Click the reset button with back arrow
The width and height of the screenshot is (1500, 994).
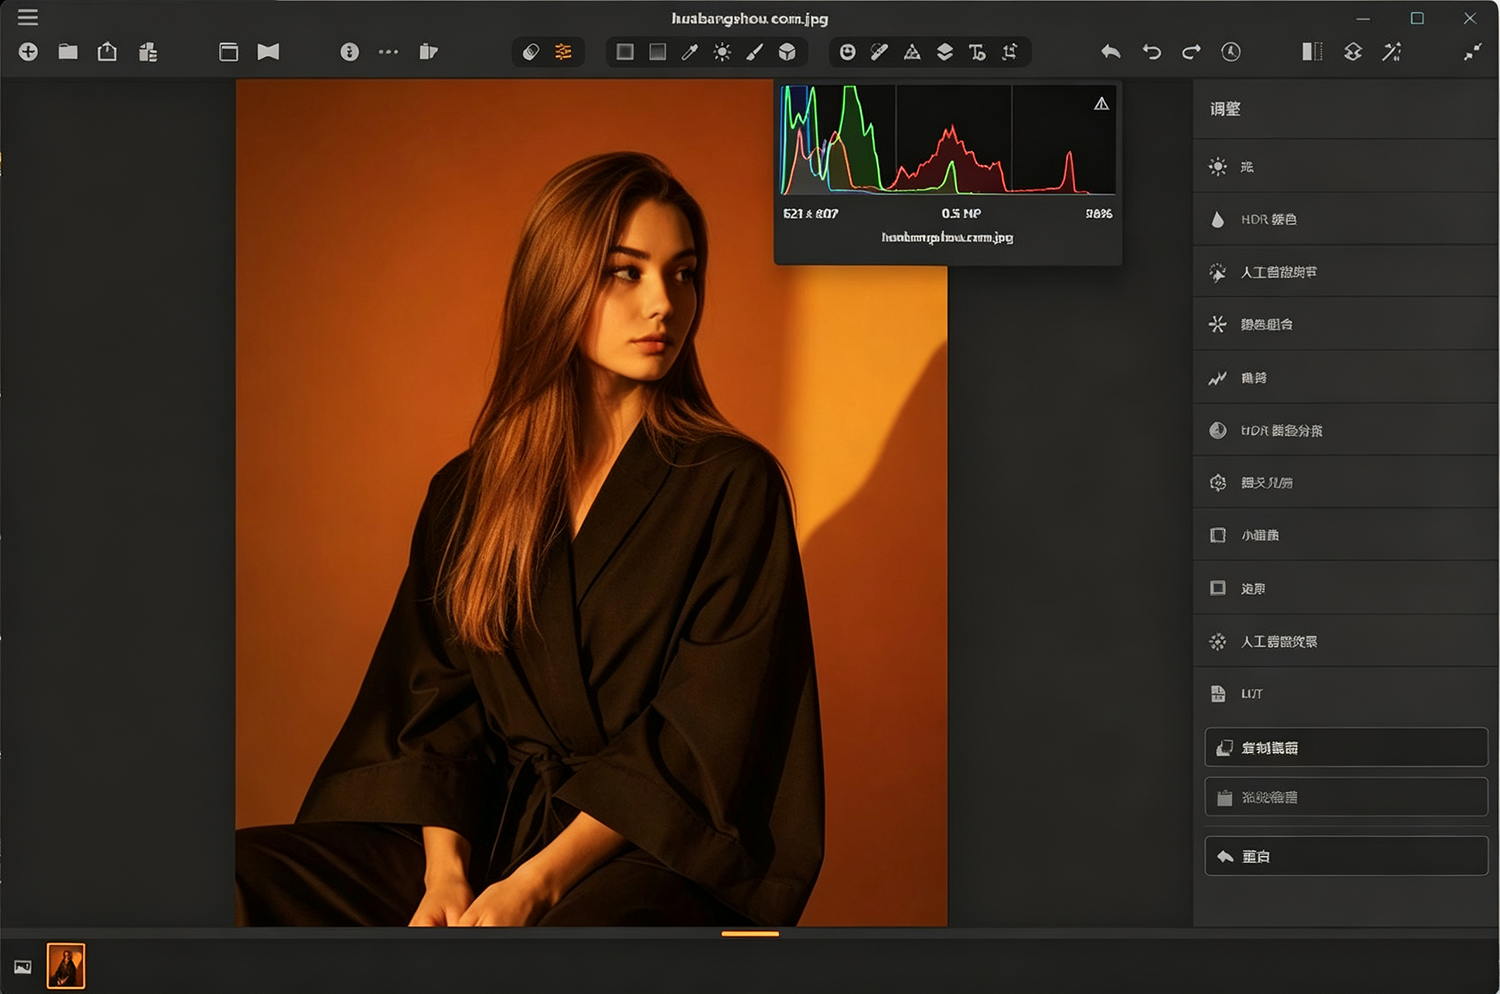pyautogui.click(x=1346, y=856)
